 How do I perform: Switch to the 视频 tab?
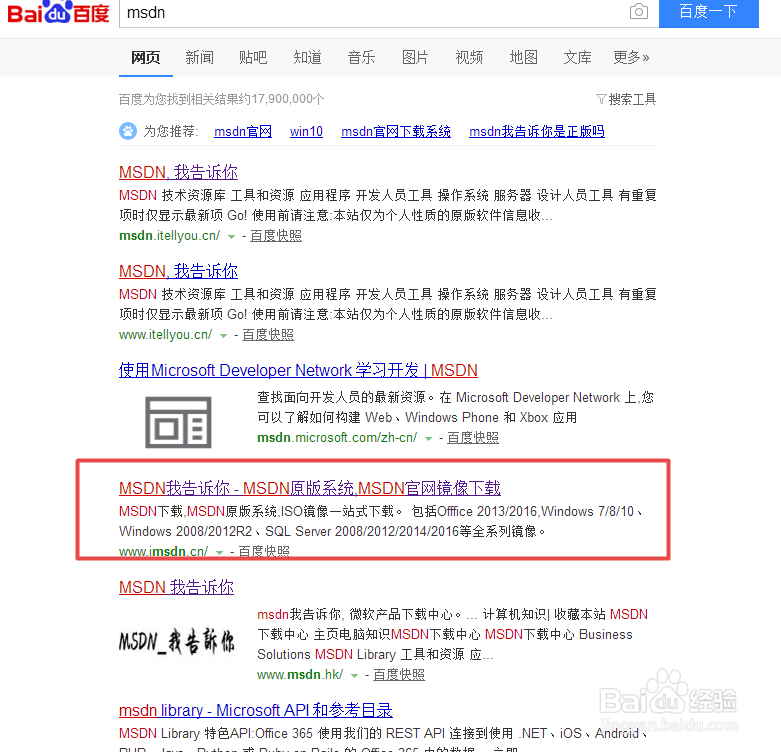(x=469, y=58)
